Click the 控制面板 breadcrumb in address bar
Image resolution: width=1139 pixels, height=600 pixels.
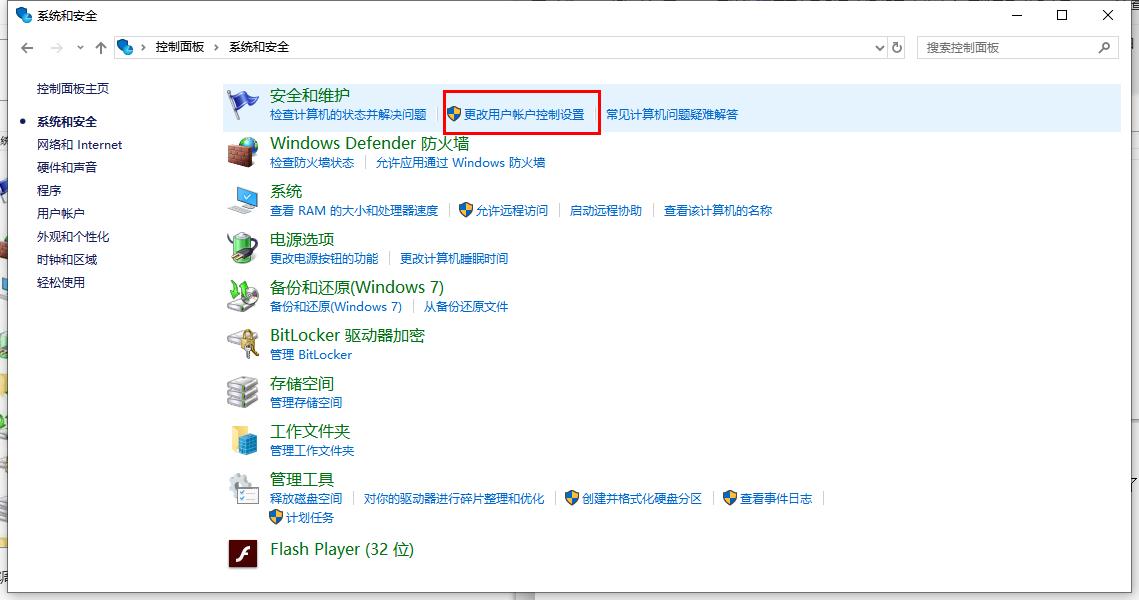pos(179,47)
